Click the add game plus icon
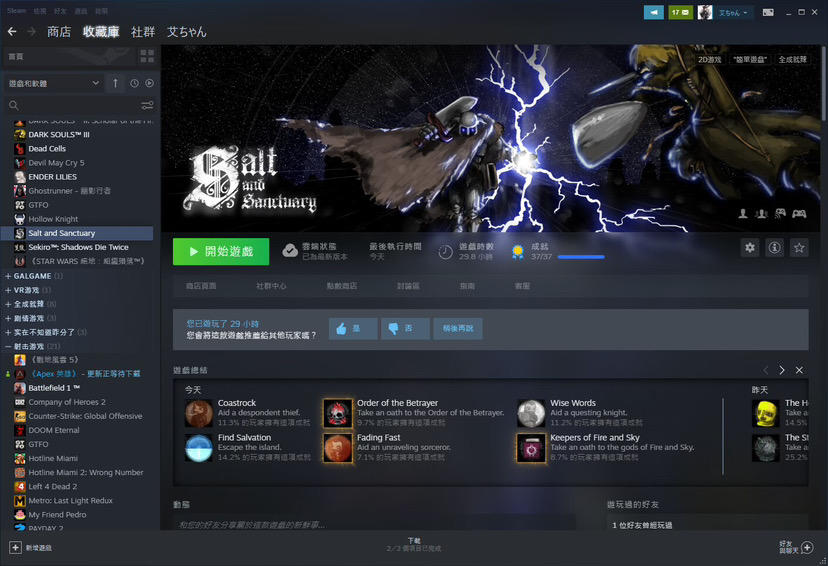This screenshot has height=566, width=828. [x=15, y=548]
